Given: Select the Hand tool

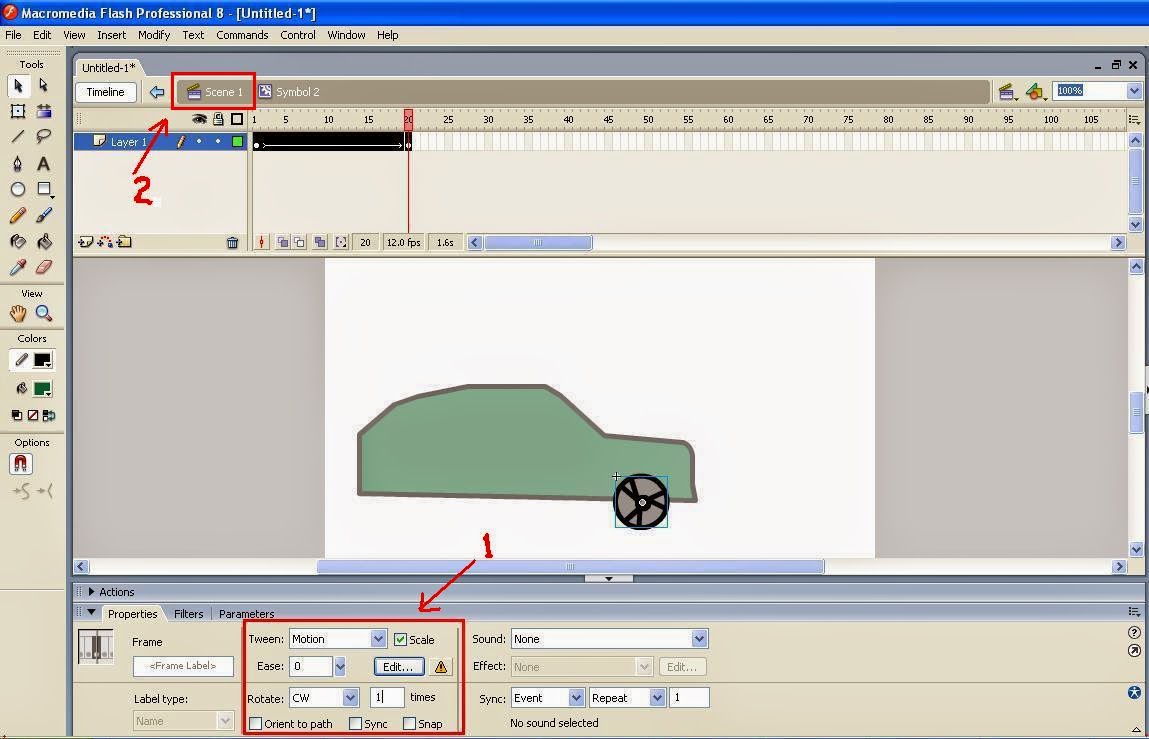Looking at the screenshot, I should 18,314.
